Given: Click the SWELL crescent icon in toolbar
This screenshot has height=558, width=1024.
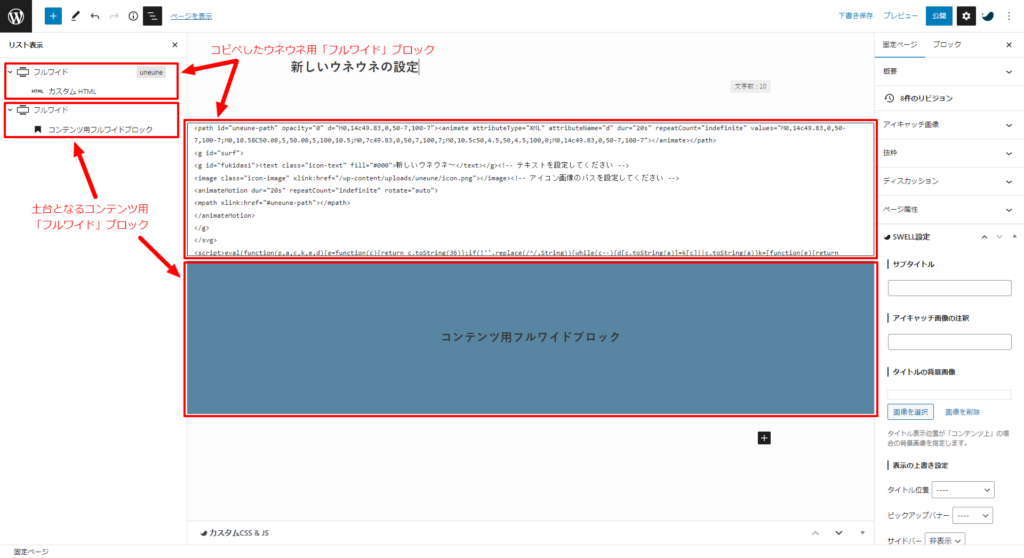Looking at the screenshot, I should pyautogui.click(x=988, y=16).
